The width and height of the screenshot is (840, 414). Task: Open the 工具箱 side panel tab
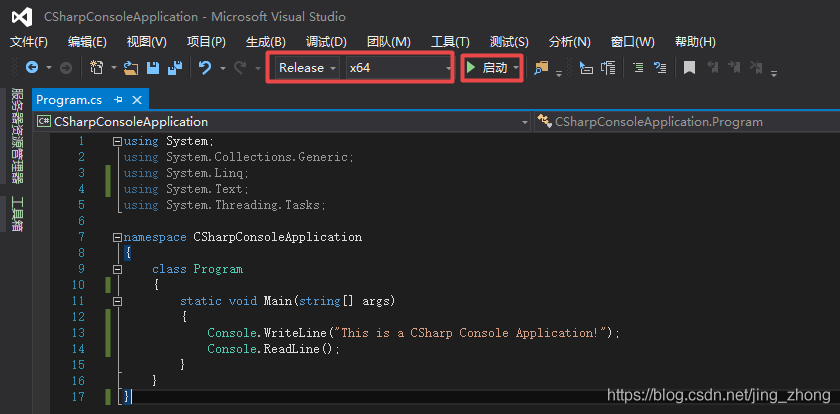coord(17,214)
